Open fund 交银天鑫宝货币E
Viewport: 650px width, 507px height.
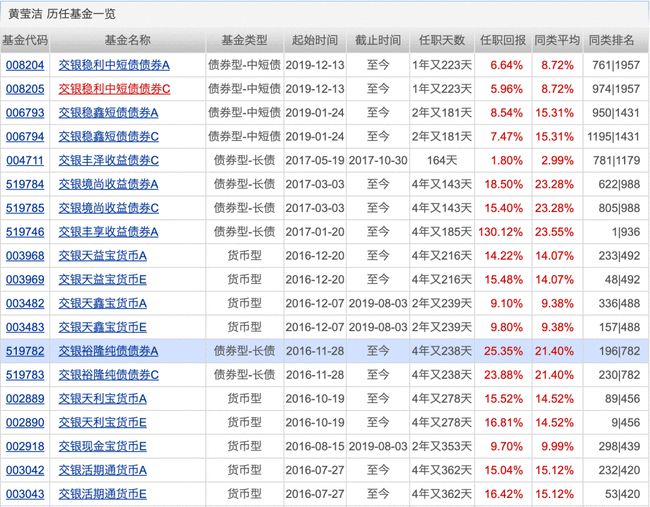tap(102, 327)
